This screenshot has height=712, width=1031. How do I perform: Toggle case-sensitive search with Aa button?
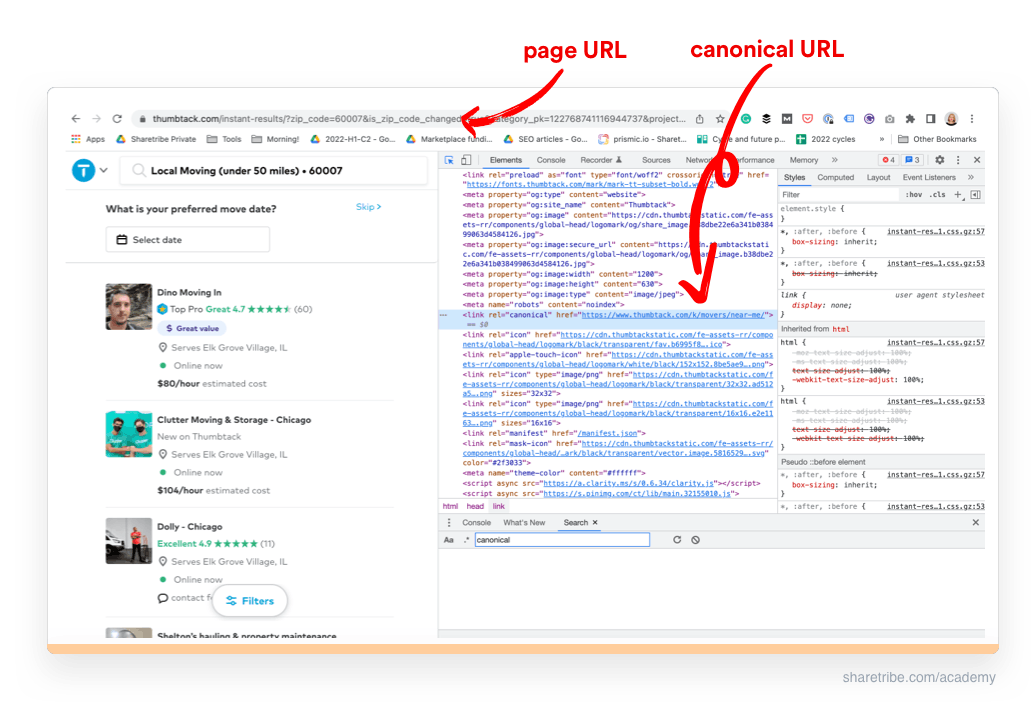(x=449, y=540)
